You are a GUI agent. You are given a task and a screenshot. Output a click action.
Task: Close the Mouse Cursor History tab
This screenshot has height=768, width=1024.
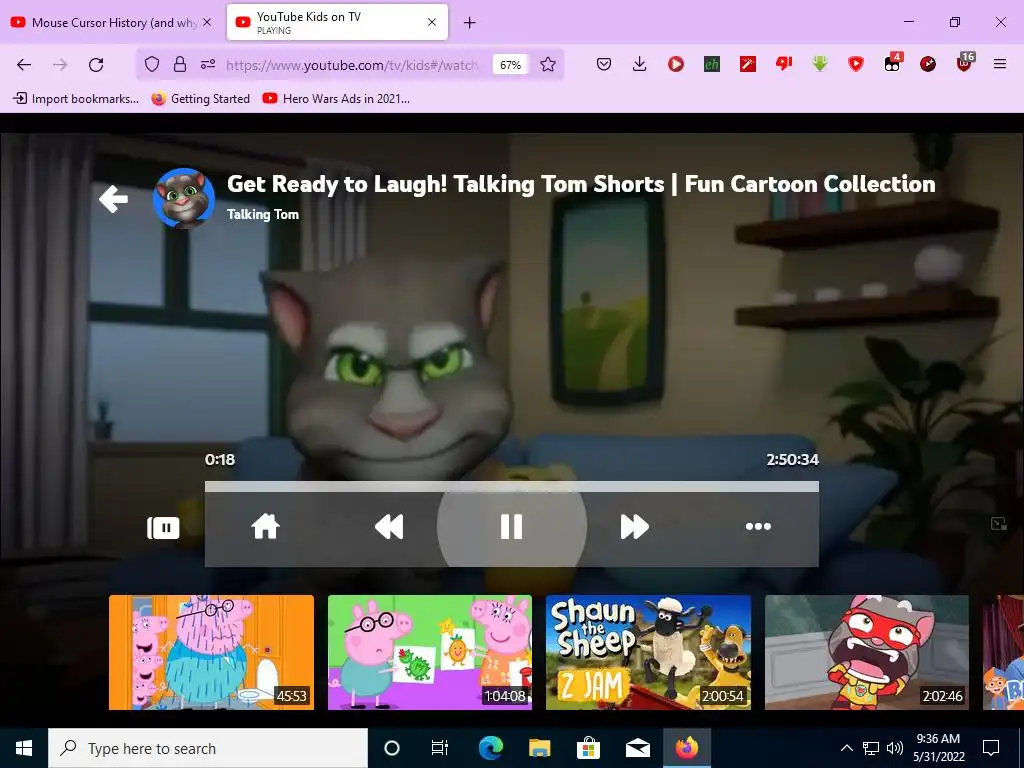(x=207, y=22)
